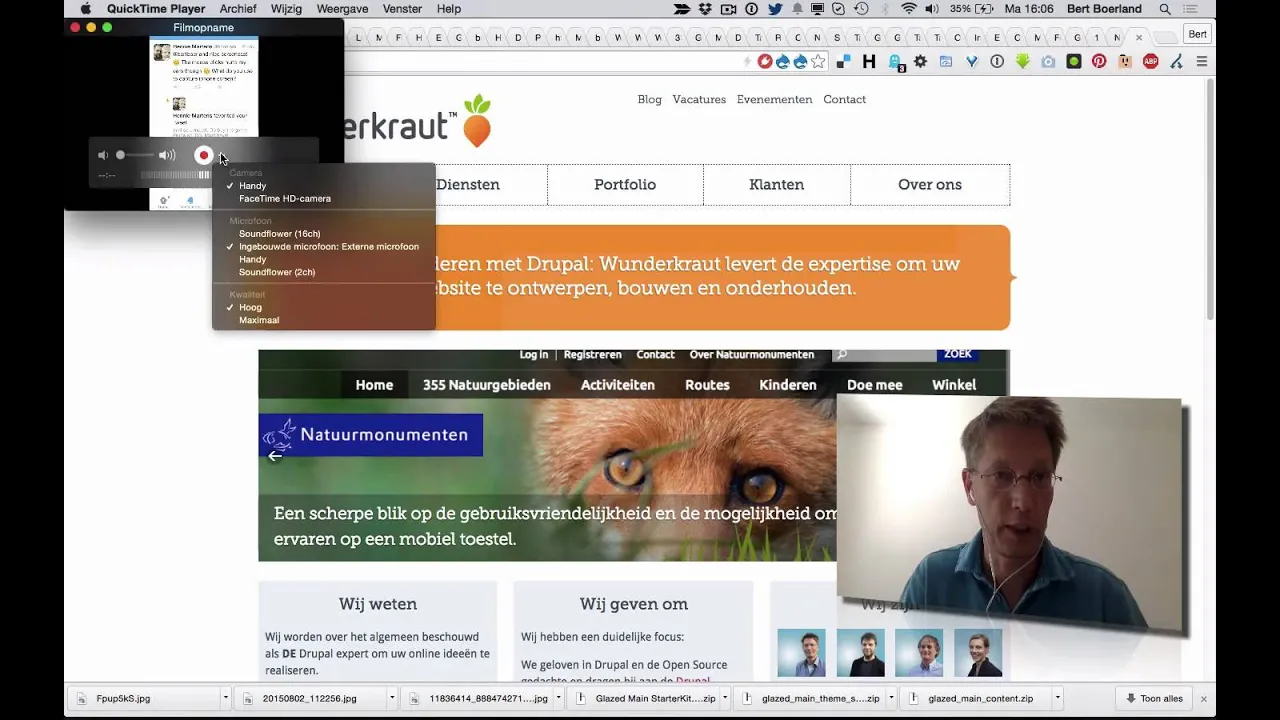This screenshot has width=1280, height=720.
Task: Close the downloads bar
Action: coord(1204,699)
